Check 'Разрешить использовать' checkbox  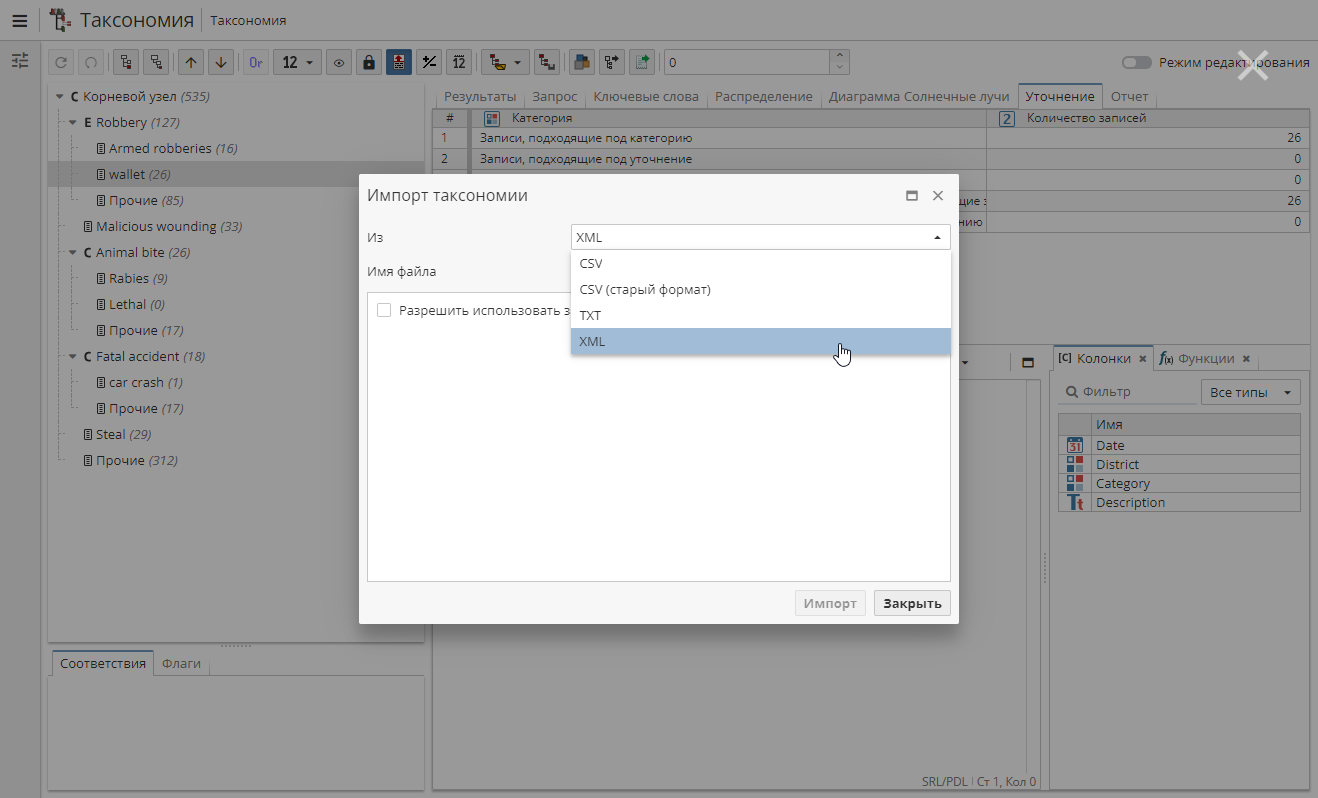coord(384,310)
